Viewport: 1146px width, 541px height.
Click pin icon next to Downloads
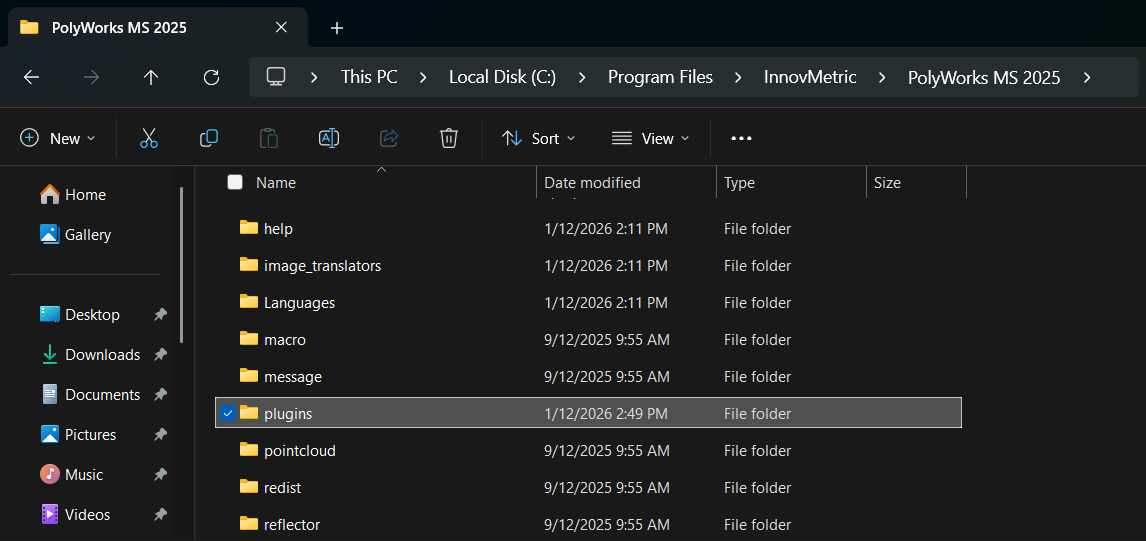pos(160,355)
